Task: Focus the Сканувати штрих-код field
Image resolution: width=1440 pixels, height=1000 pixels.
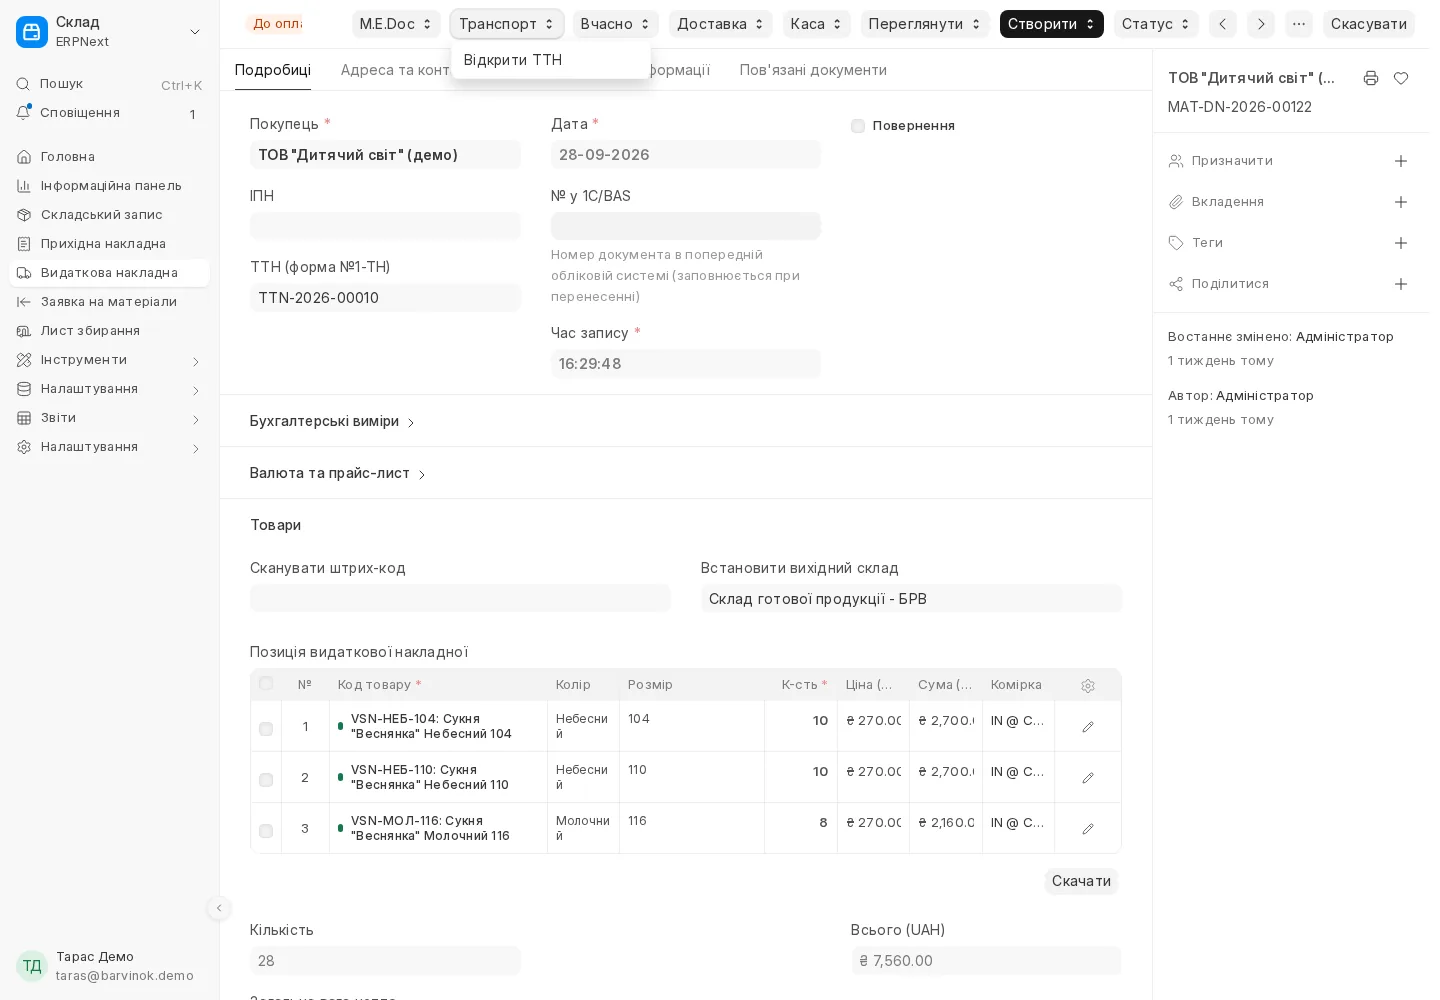Action: [460, 598]
